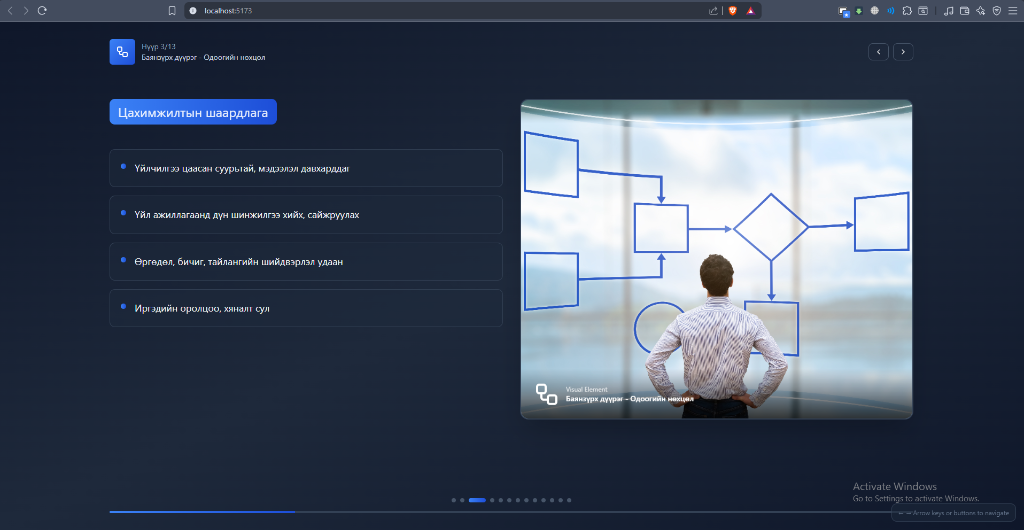This screenshot has width=1024, height=530.
Task: Open the browser extensions puzzle icon
Action: click(x=906, y=10)
